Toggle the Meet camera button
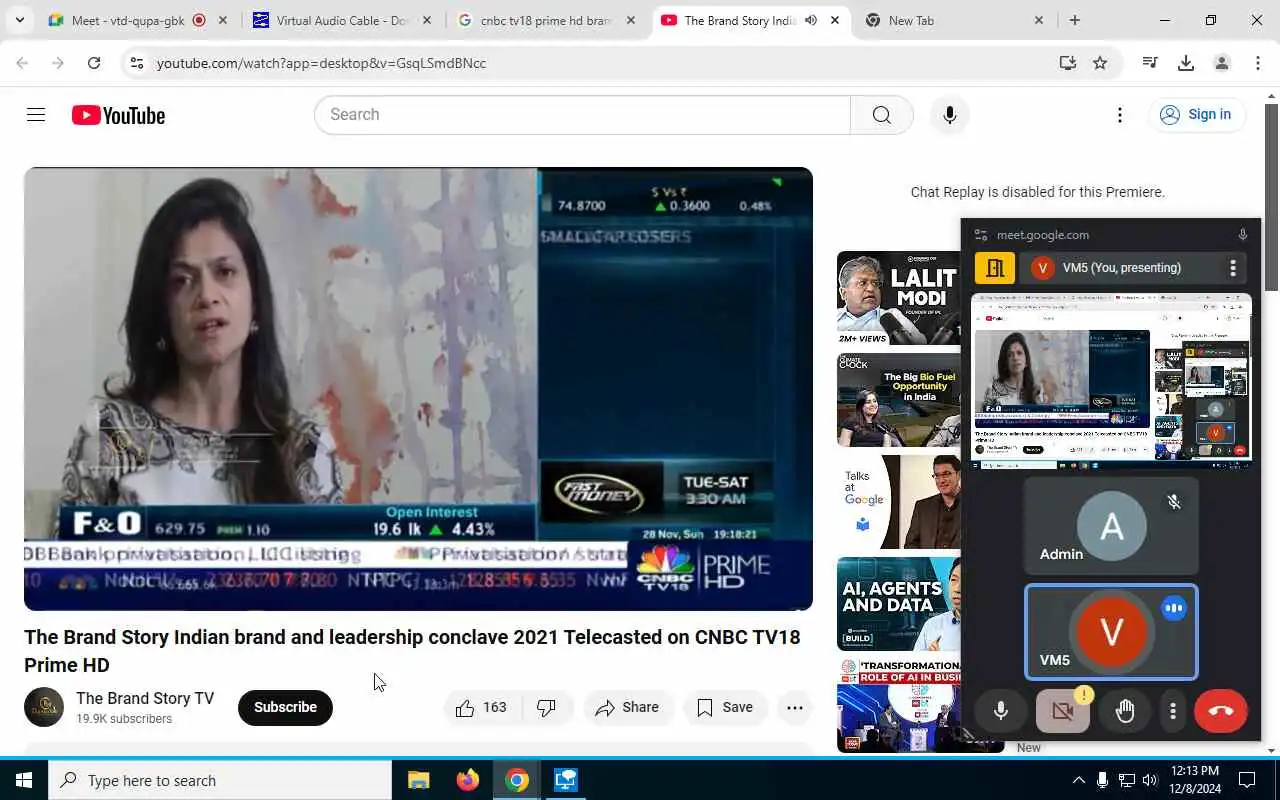The height and width of the screenshot is (800, 1280). pyautogui.click(x=1062, y=711)
